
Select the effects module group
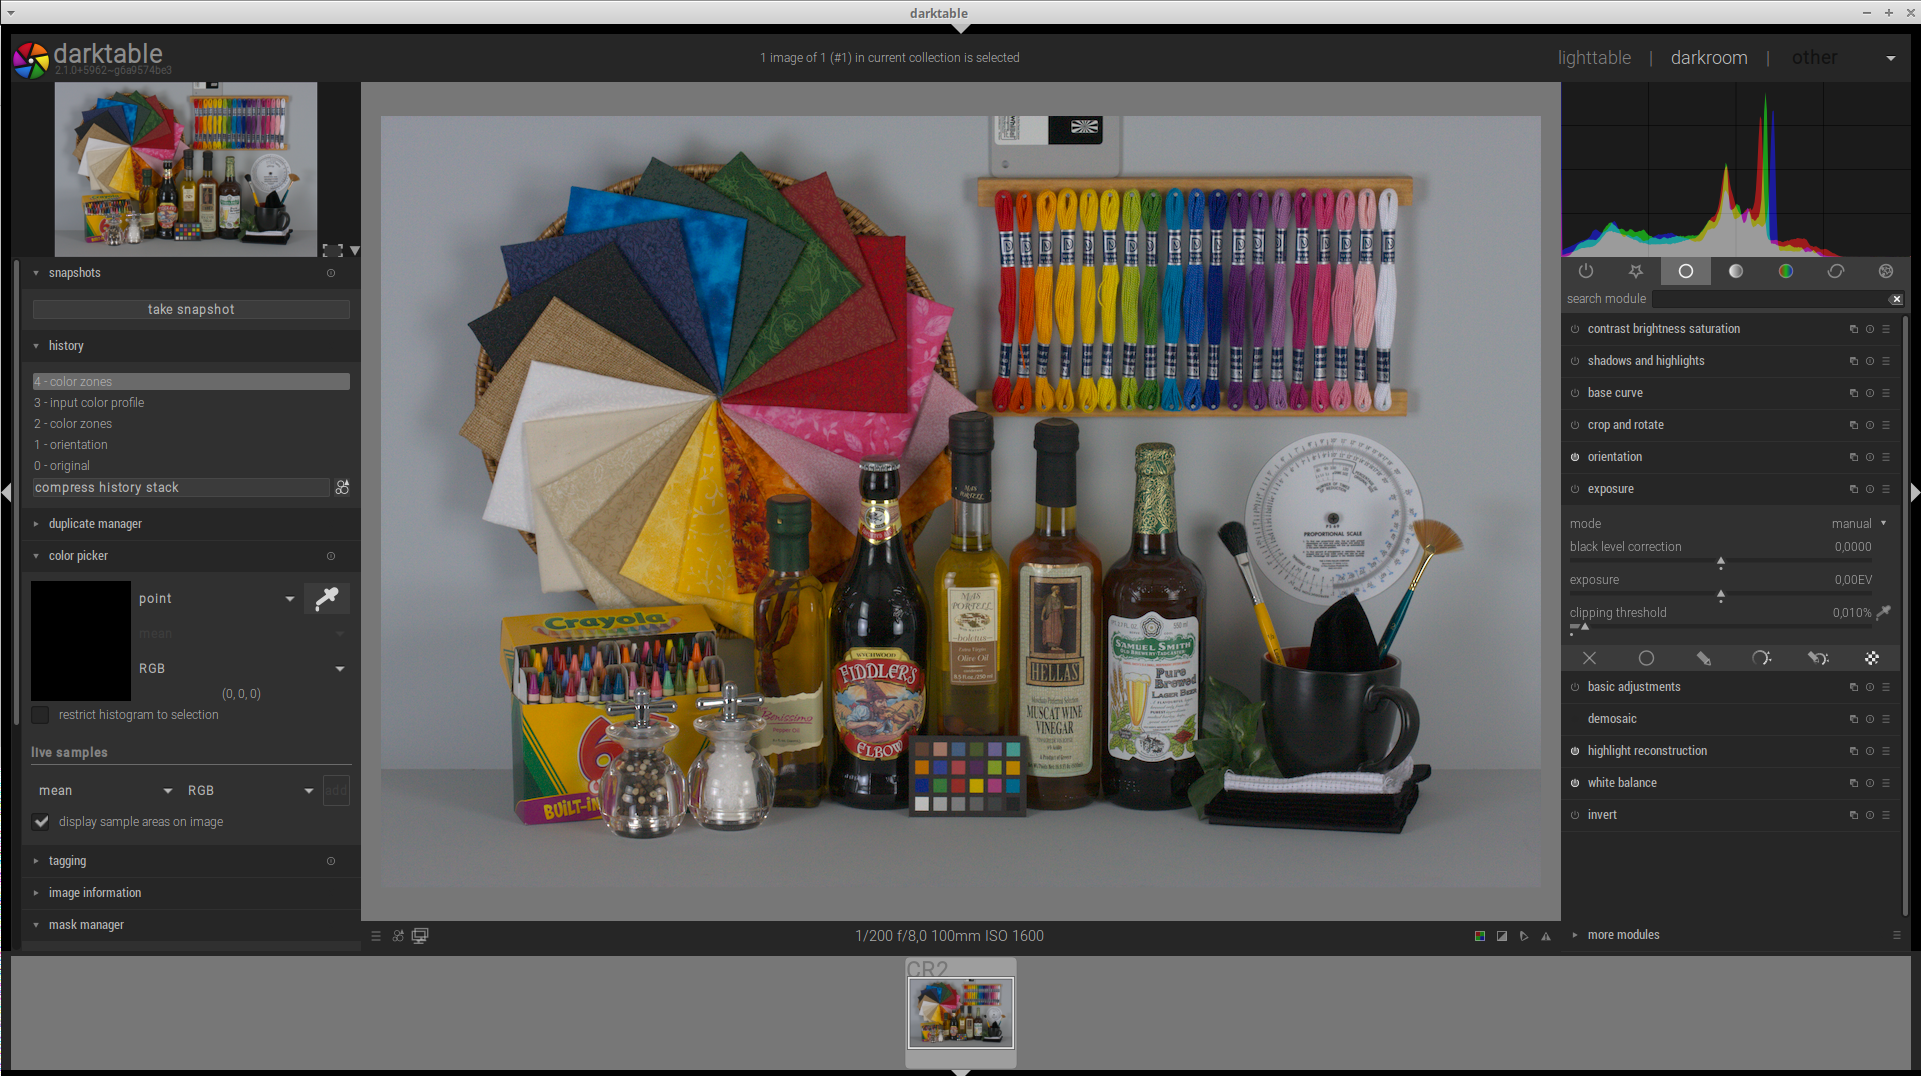click(1886, 271)
